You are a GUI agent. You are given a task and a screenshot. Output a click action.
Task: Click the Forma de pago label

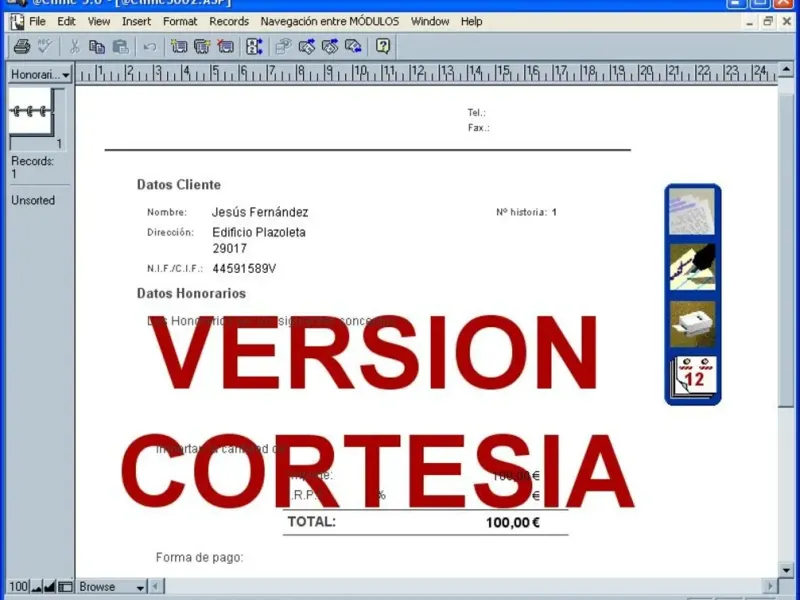tap(199, 558)
